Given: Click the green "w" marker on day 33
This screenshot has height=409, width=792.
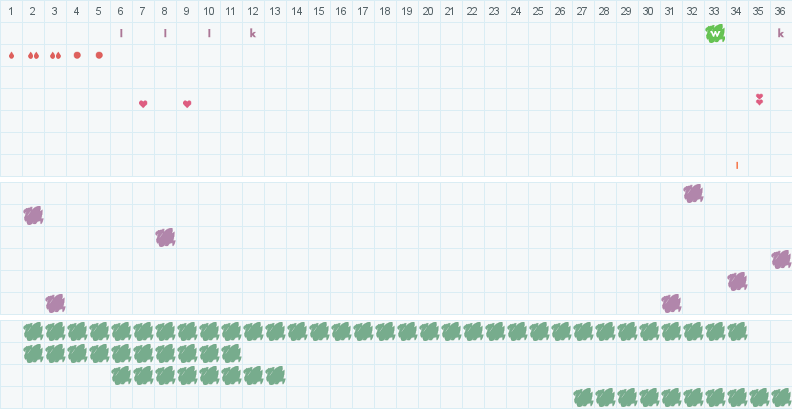Looking at the screenshot, I should coord(715,34).
